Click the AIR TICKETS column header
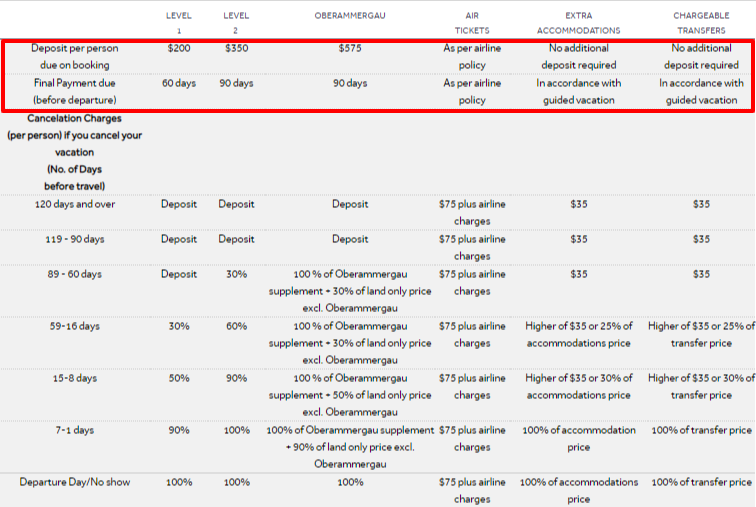 472,23
